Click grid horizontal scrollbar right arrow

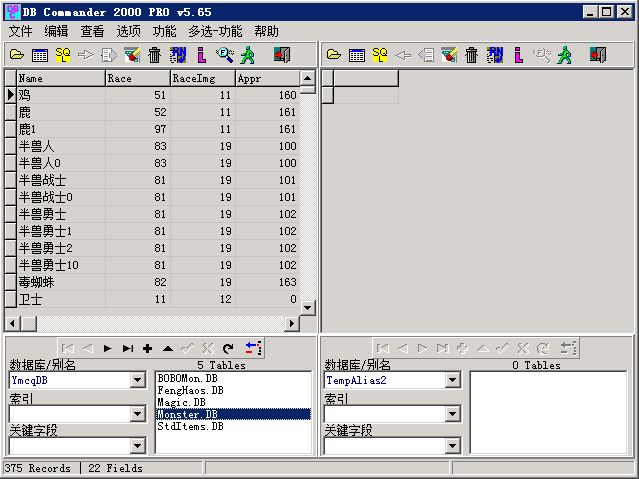coord(292,324)
